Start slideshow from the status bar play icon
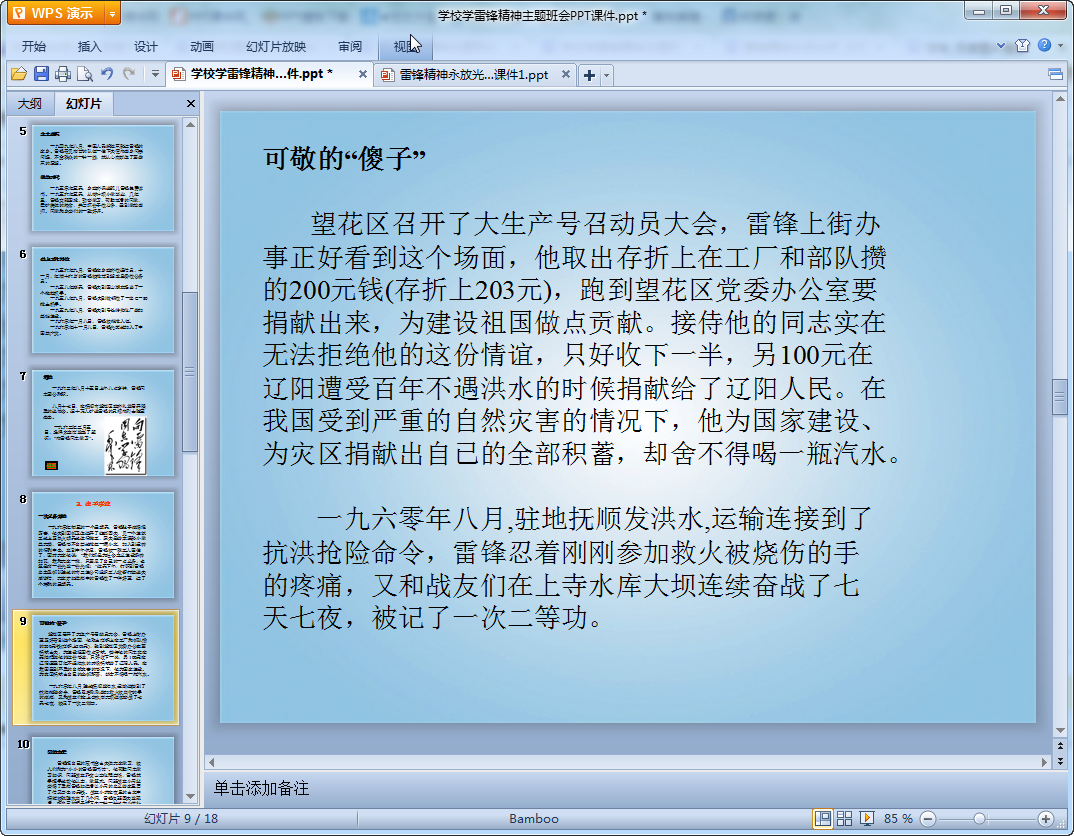The height and width of the screenshot is (836, 1074). click(866, 818)
